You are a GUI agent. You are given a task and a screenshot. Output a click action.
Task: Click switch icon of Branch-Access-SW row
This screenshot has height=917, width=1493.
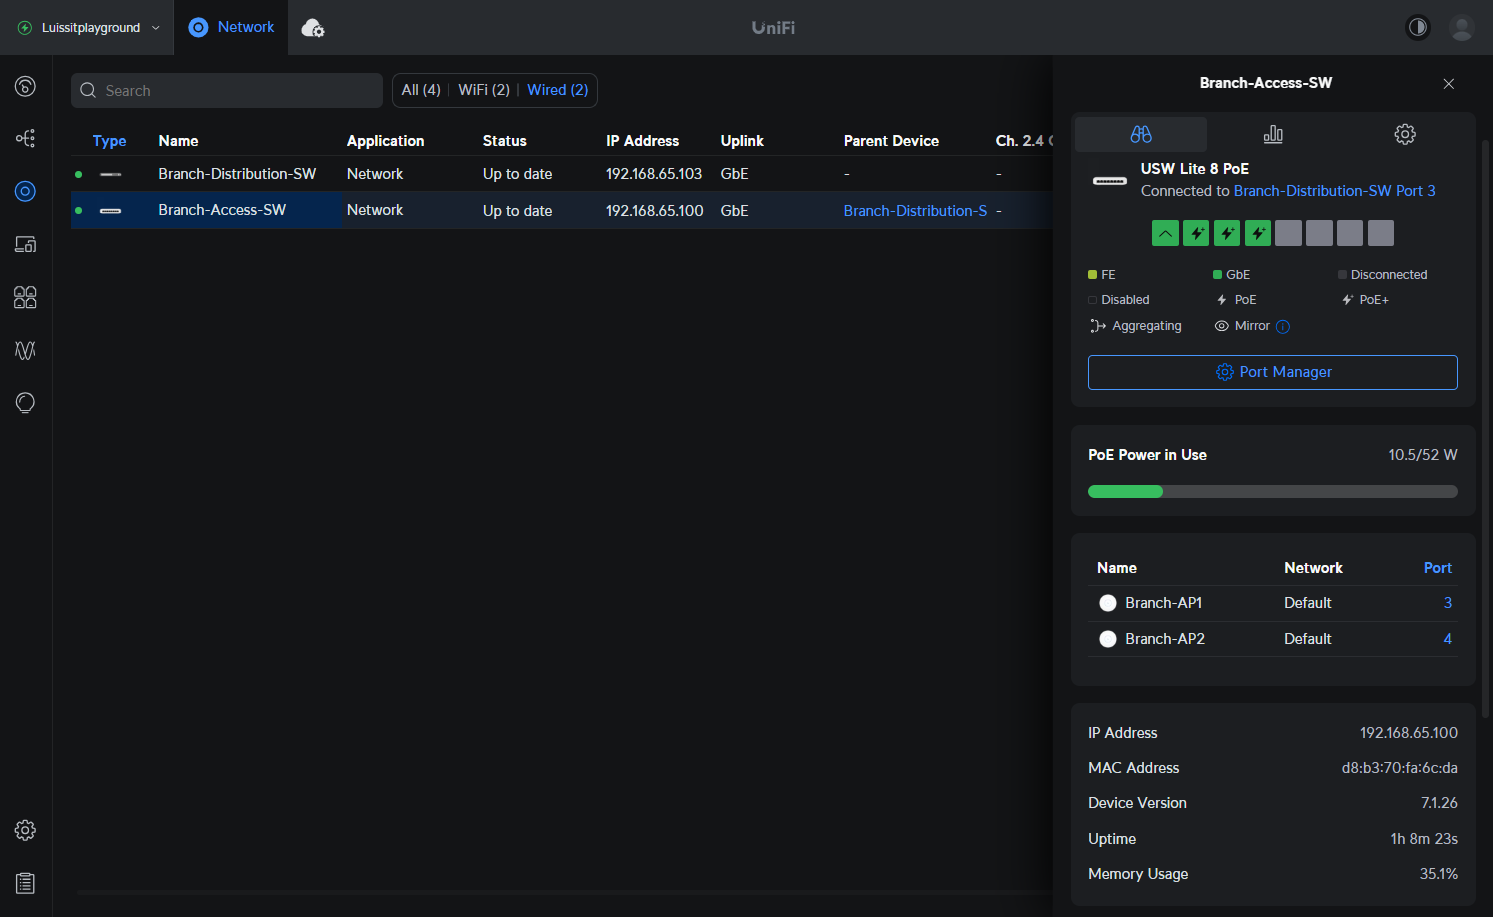click(111, 211)
